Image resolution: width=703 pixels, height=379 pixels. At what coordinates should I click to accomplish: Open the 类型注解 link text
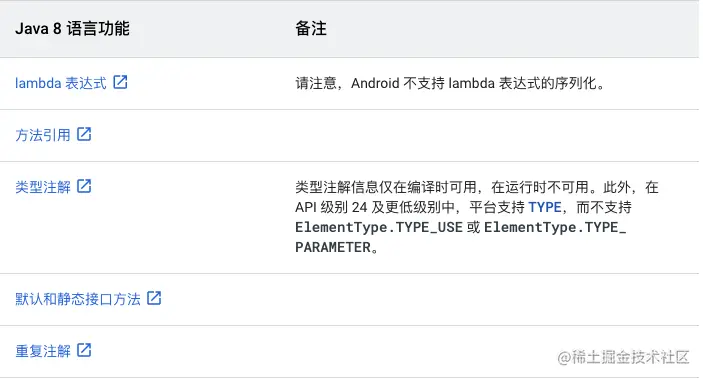[43, 187]
